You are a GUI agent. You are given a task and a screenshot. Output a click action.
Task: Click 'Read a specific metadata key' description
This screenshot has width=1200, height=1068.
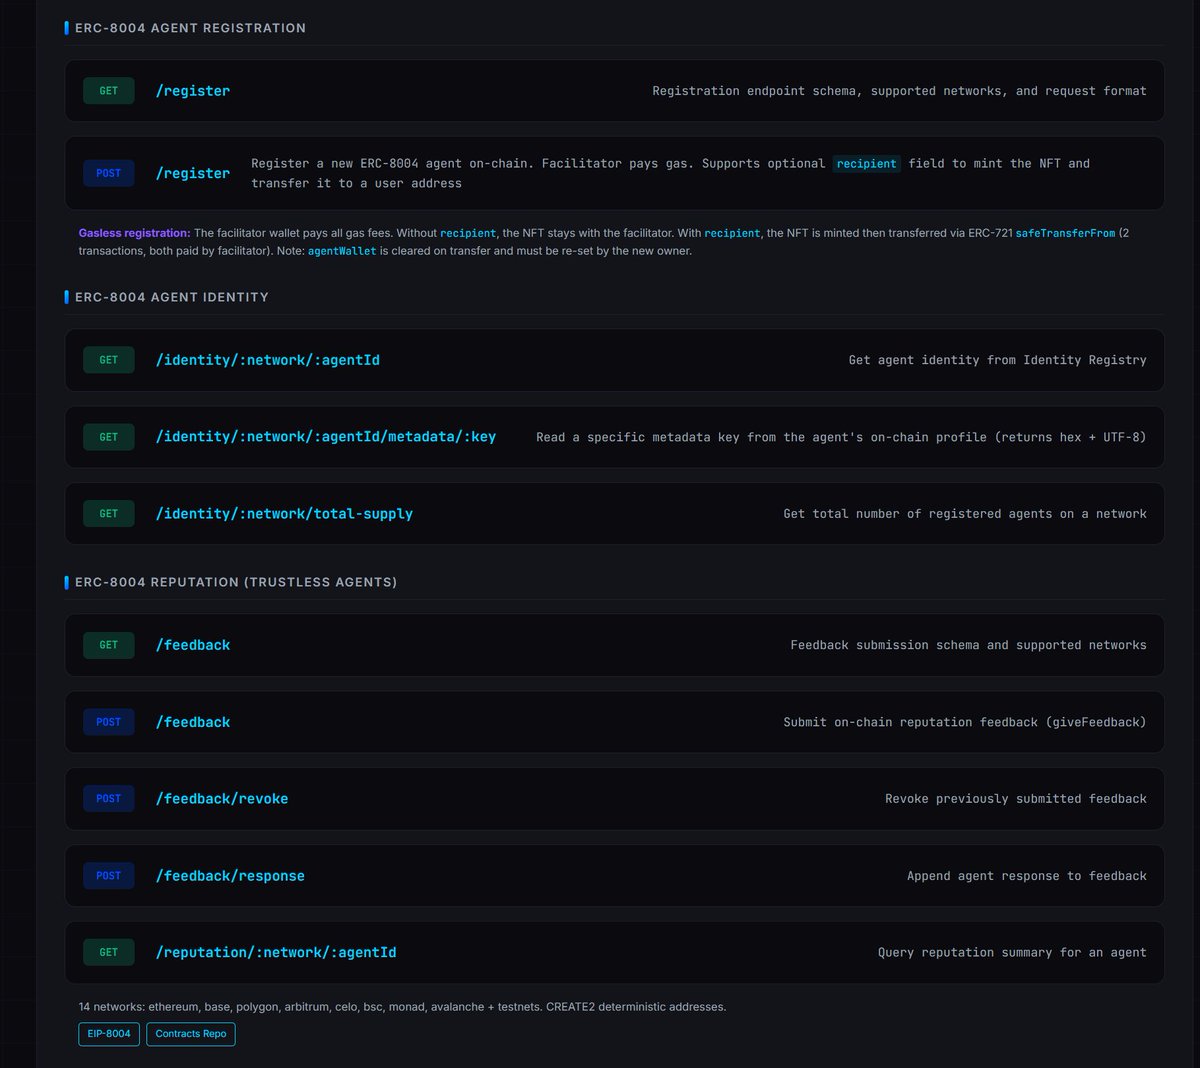click(x=841, y=437)
